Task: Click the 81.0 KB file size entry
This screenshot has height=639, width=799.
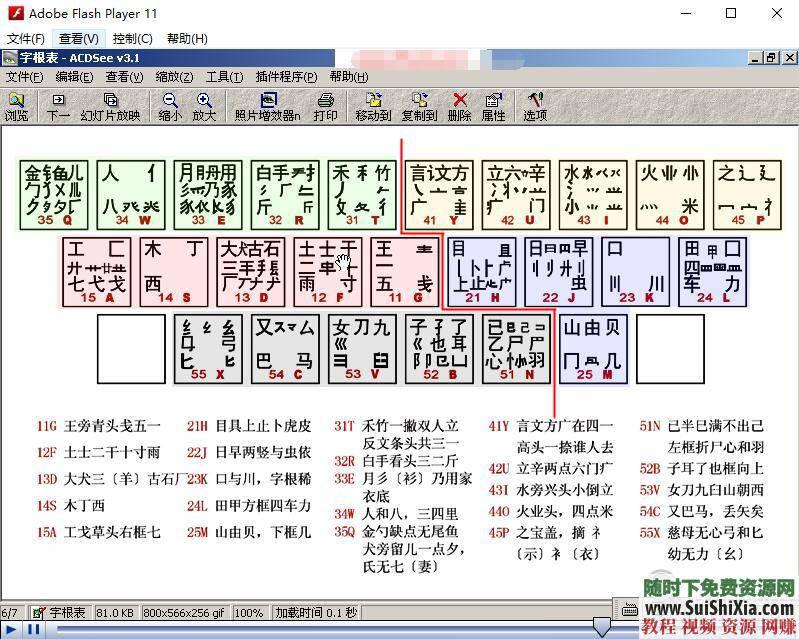Action: (x=115, y=613)
